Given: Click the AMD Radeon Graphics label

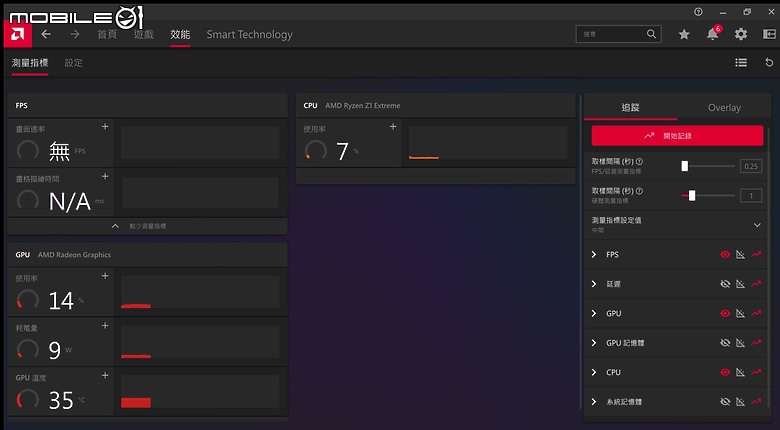Looking at the screenshot, I should point(74,255).
